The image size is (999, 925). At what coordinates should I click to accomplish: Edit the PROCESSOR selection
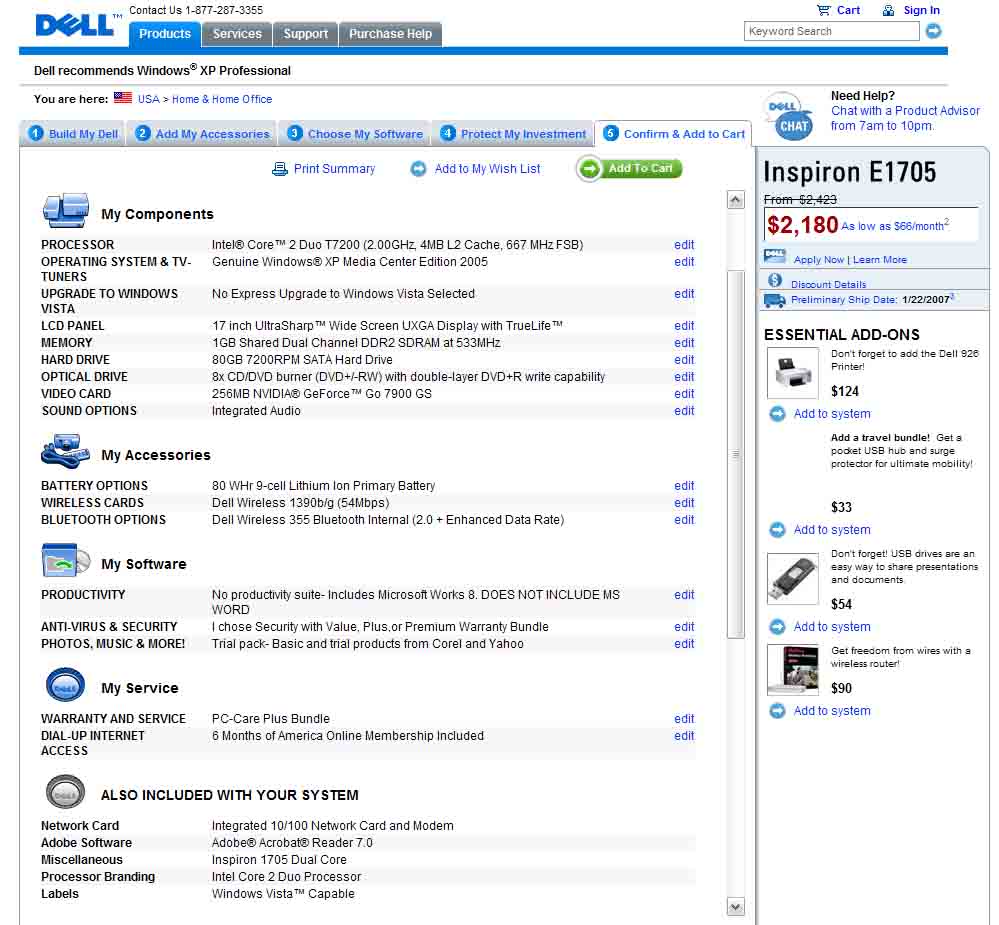[x=684, y=245]
